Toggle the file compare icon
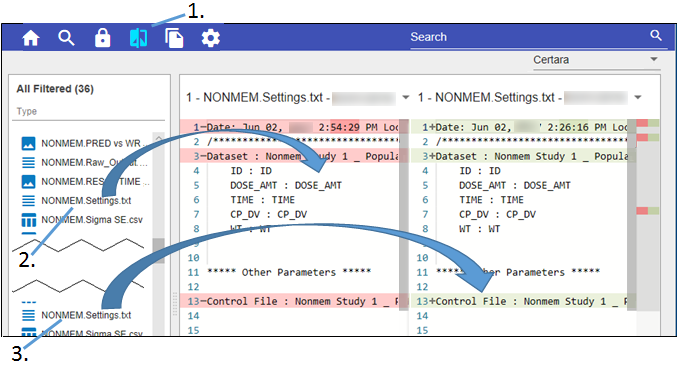Image resolution: width=679 pixels, height=371 pixels. [138, 38]
